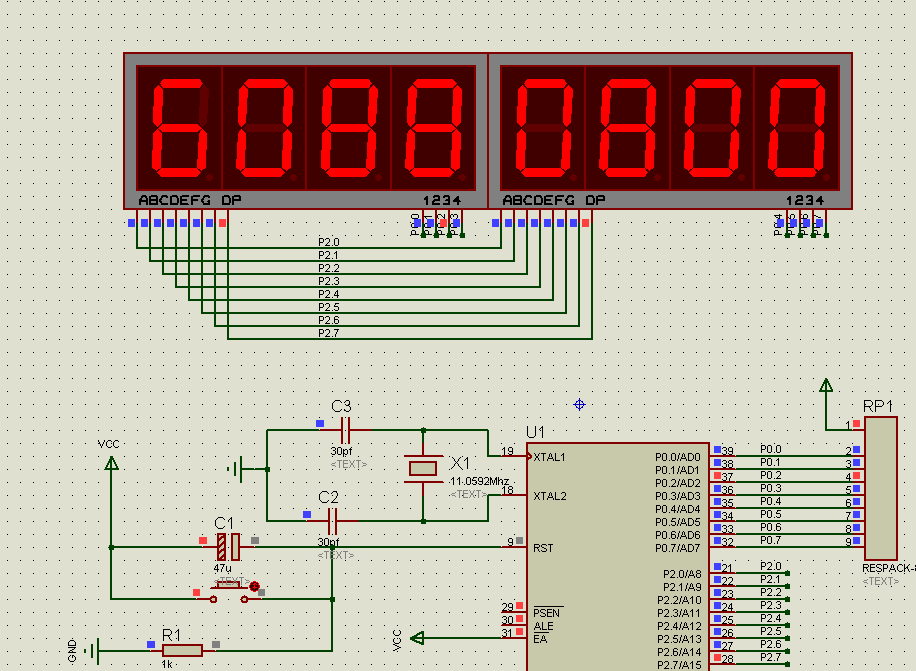
Task: Select the ground symbol left of C3
Action: tap(235, 469)
